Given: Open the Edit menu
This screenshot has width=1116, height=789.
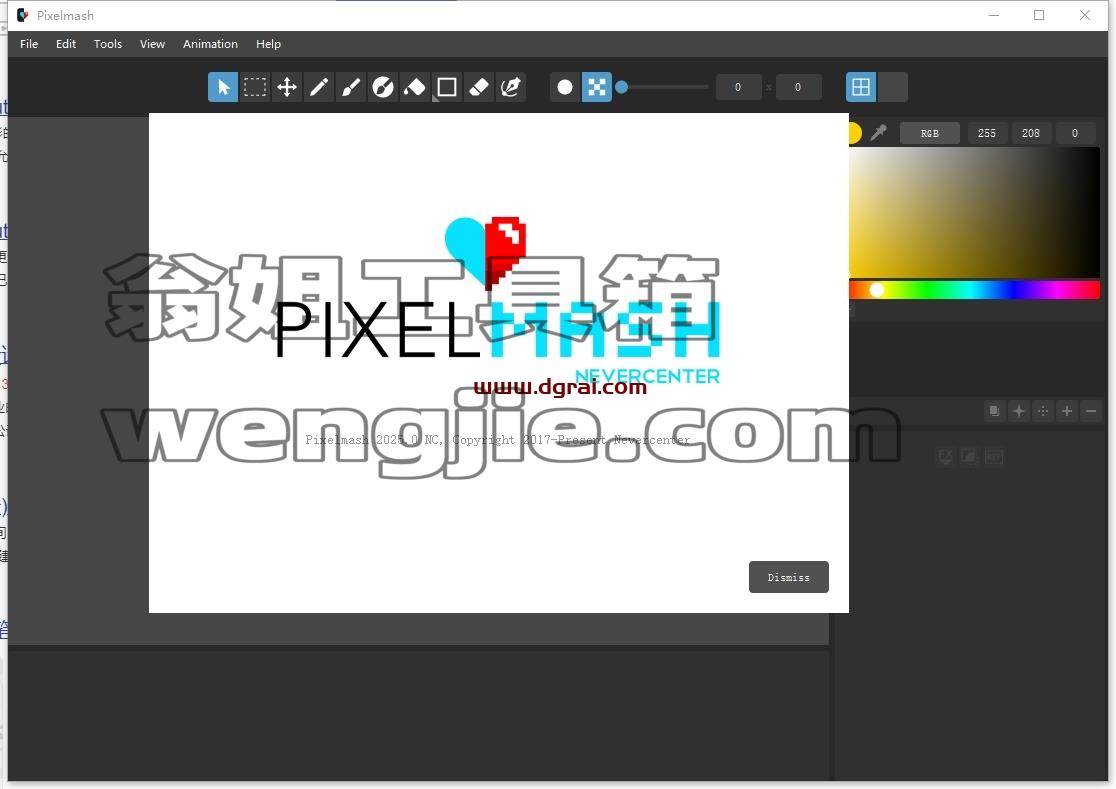Looking at the screenshot, I should pos(66,44).
